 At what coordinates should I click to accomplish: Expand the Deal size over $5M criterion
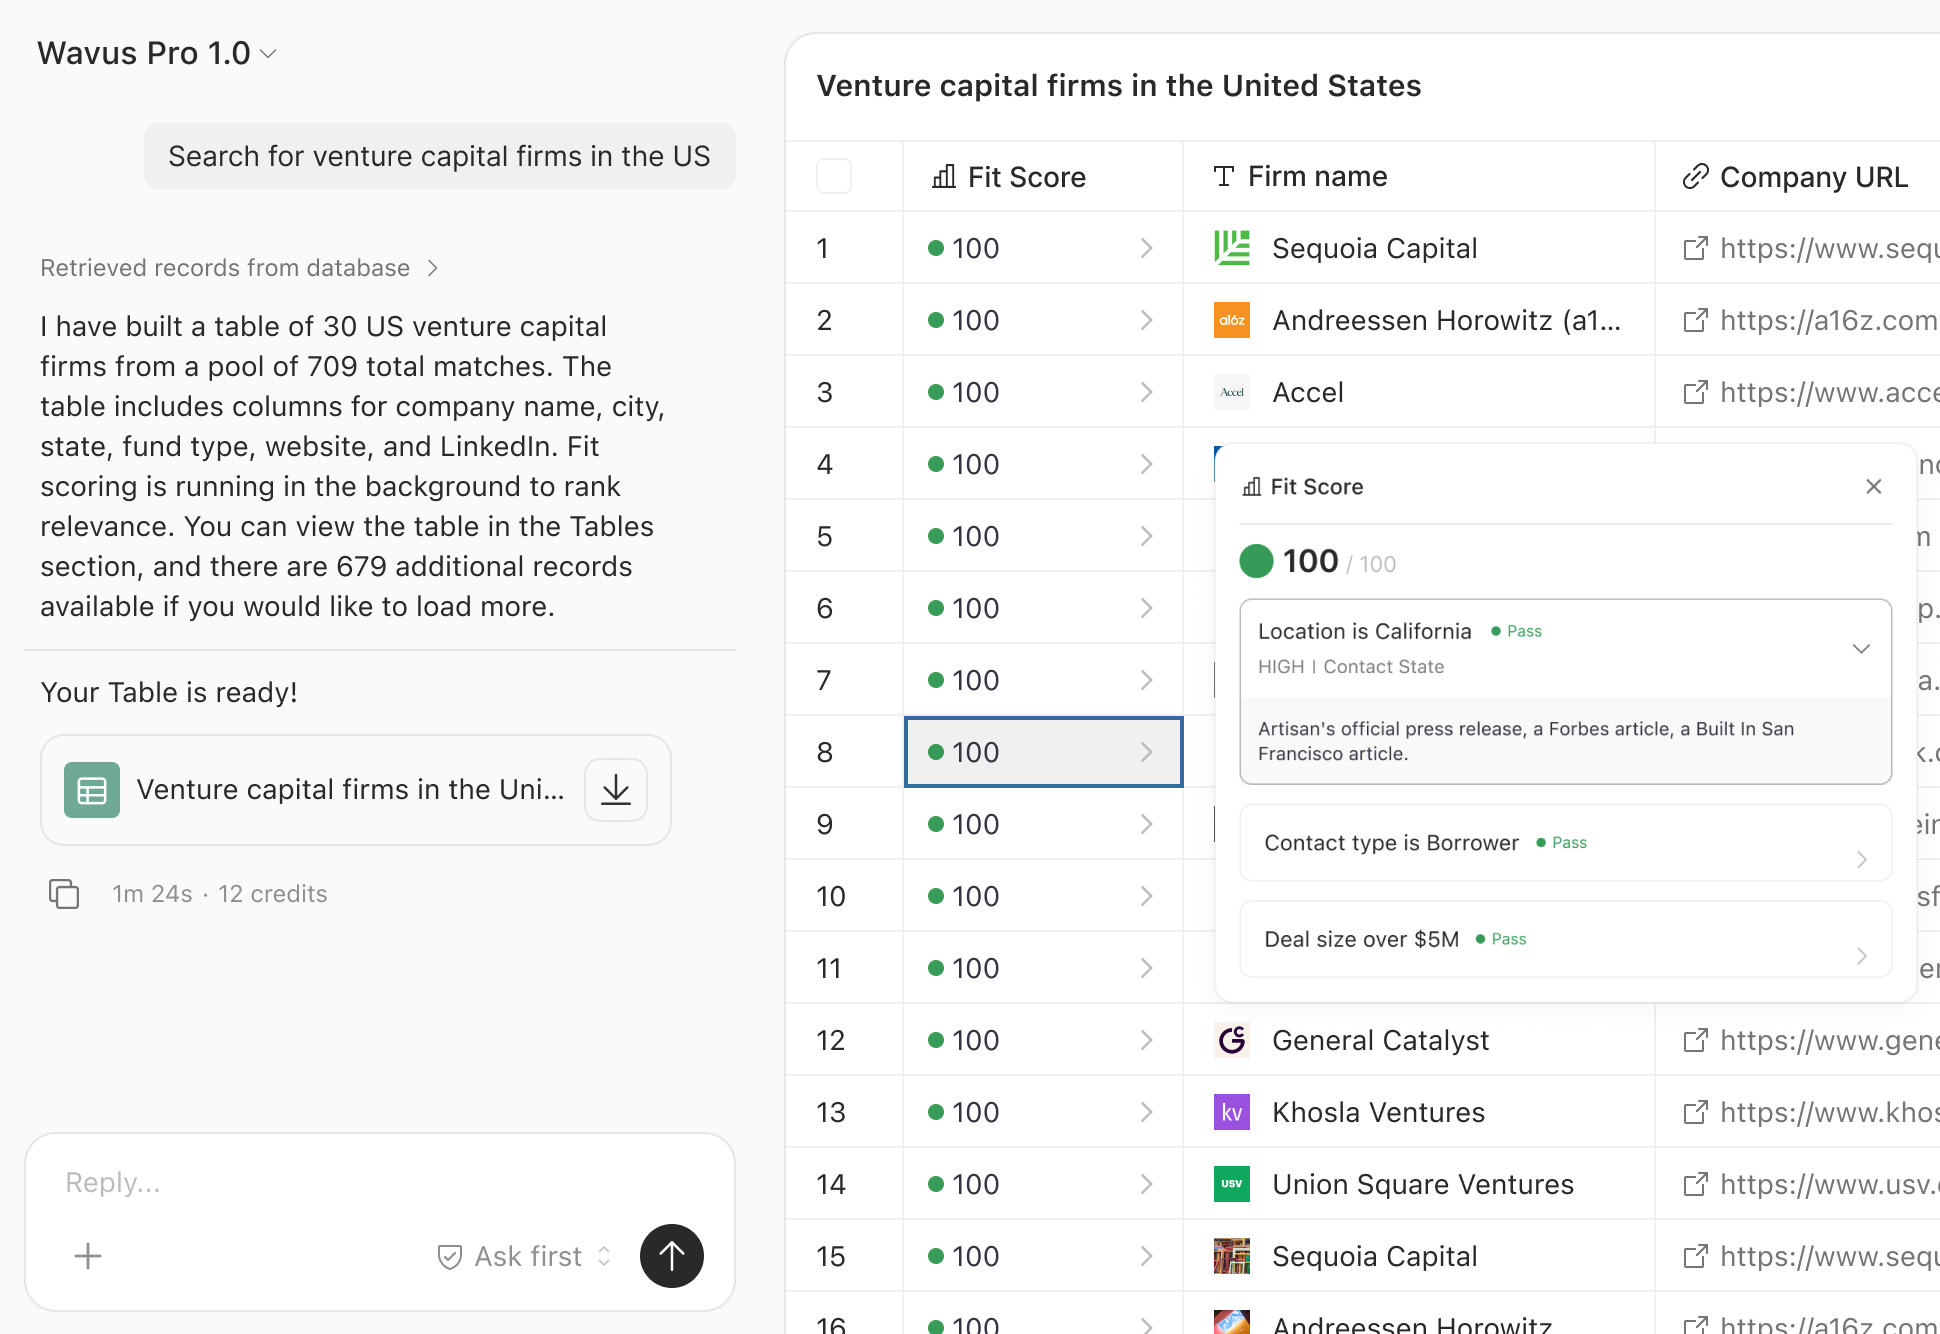pos(1861,956)
